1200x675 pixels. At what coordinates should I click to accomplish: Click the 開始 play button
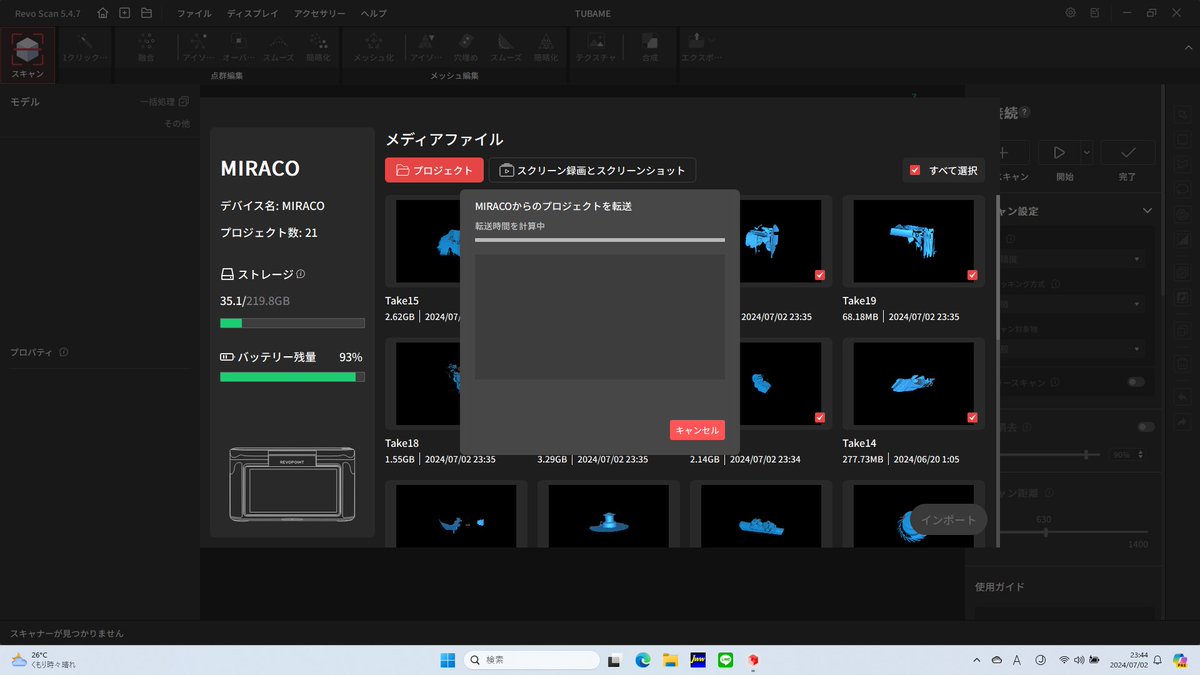pyautogui.click(x=1059, y=152)
